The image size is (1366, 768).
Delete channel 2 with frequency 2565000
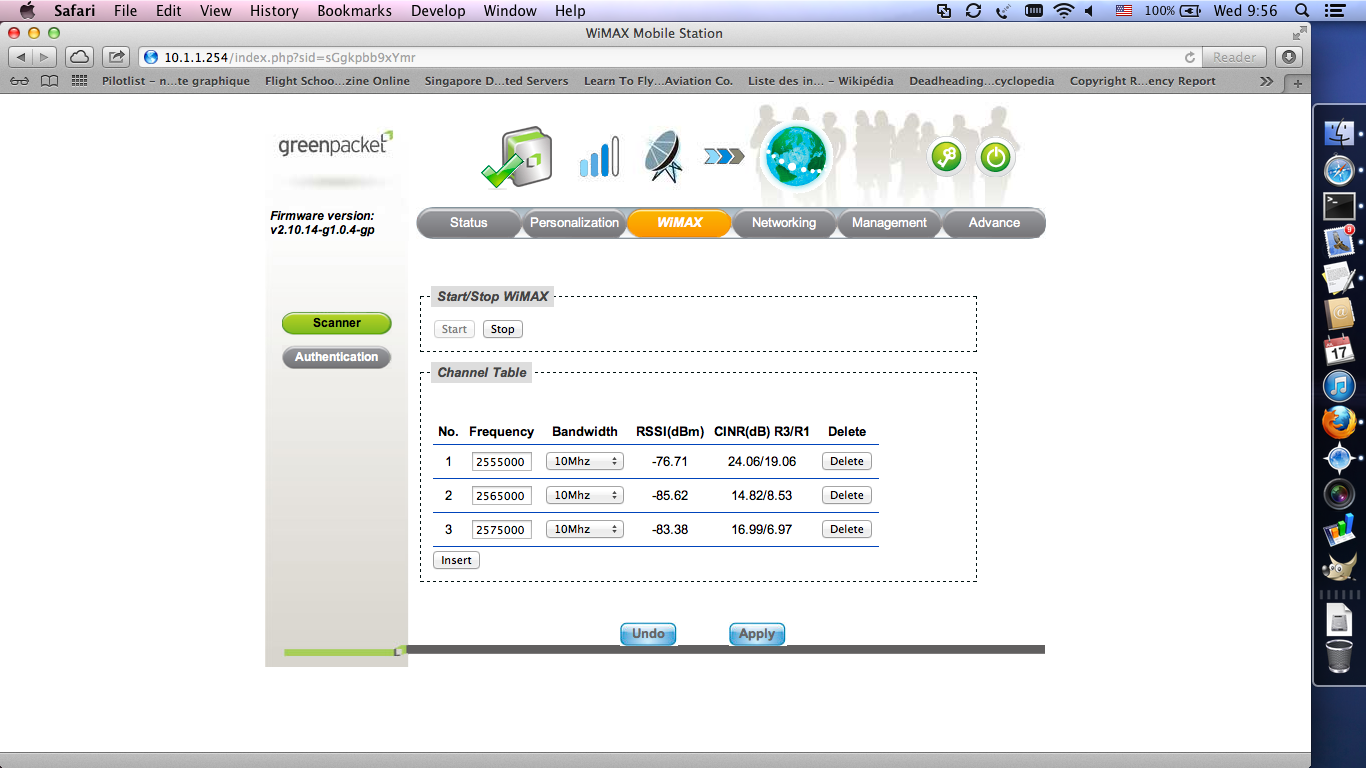pos(847,495)
